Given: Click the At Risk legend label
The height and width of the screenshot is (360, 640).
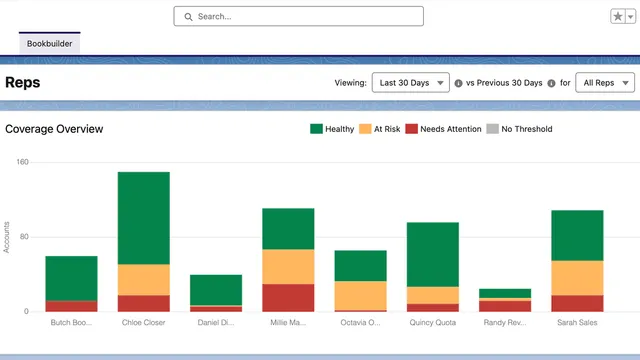Looking at the screenshot, I should [387, 129].
